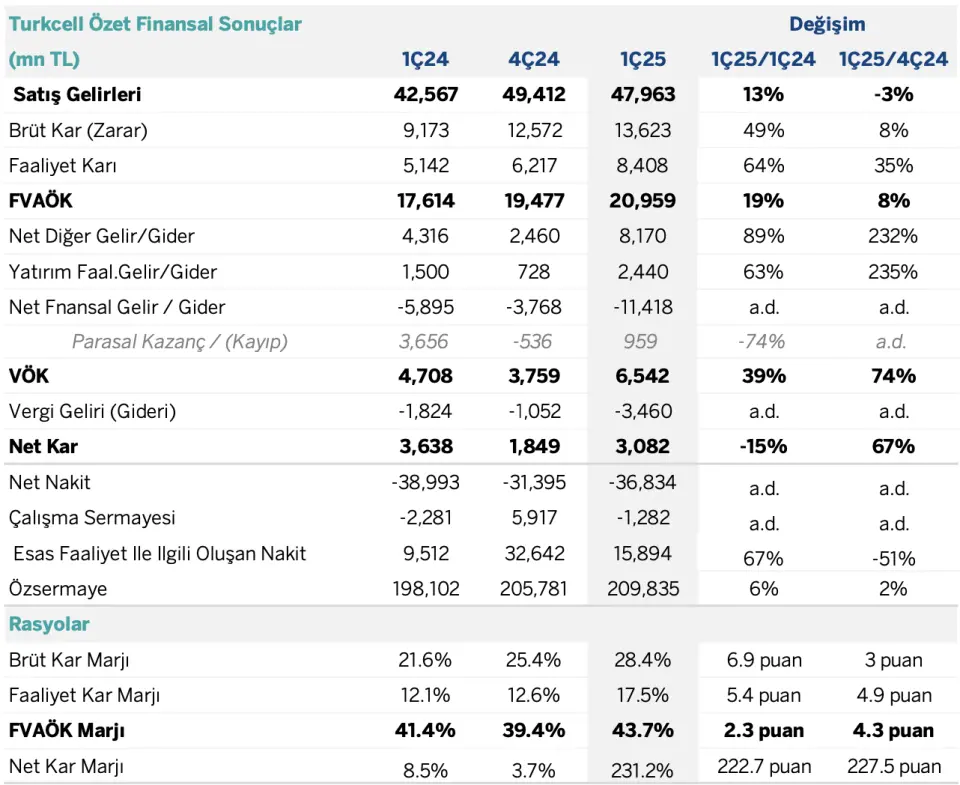Click the Değişim header

coord(827,24)
